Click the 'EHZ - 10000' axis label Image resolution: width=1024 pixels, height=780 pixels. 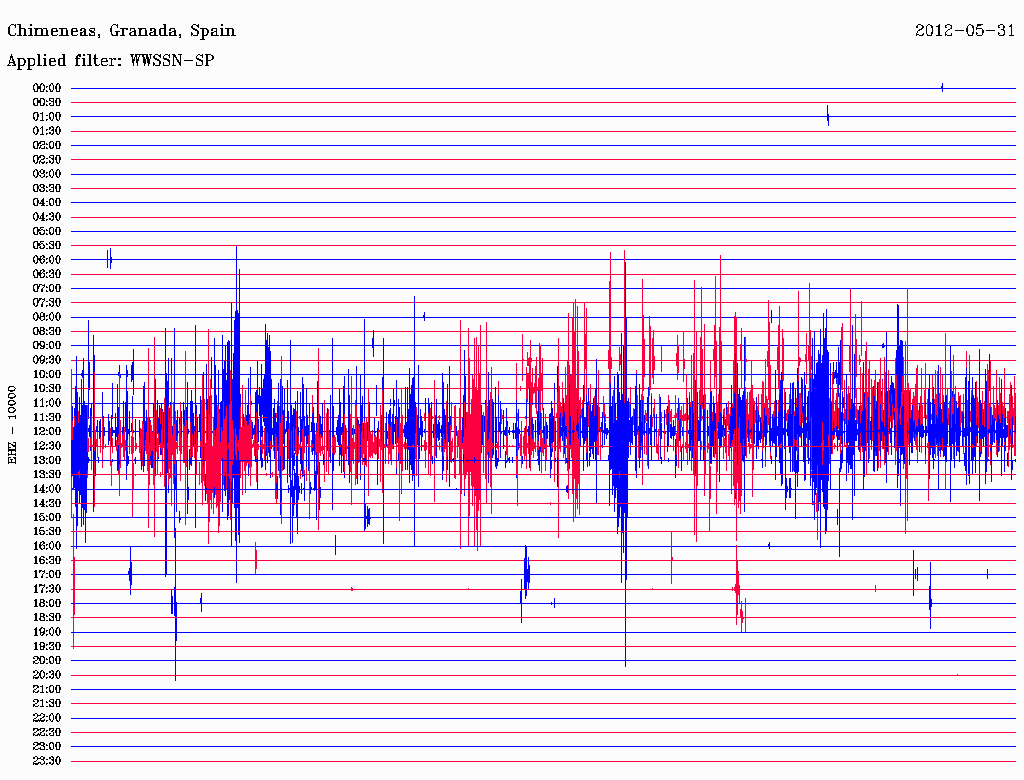click(x=12, y=425)
